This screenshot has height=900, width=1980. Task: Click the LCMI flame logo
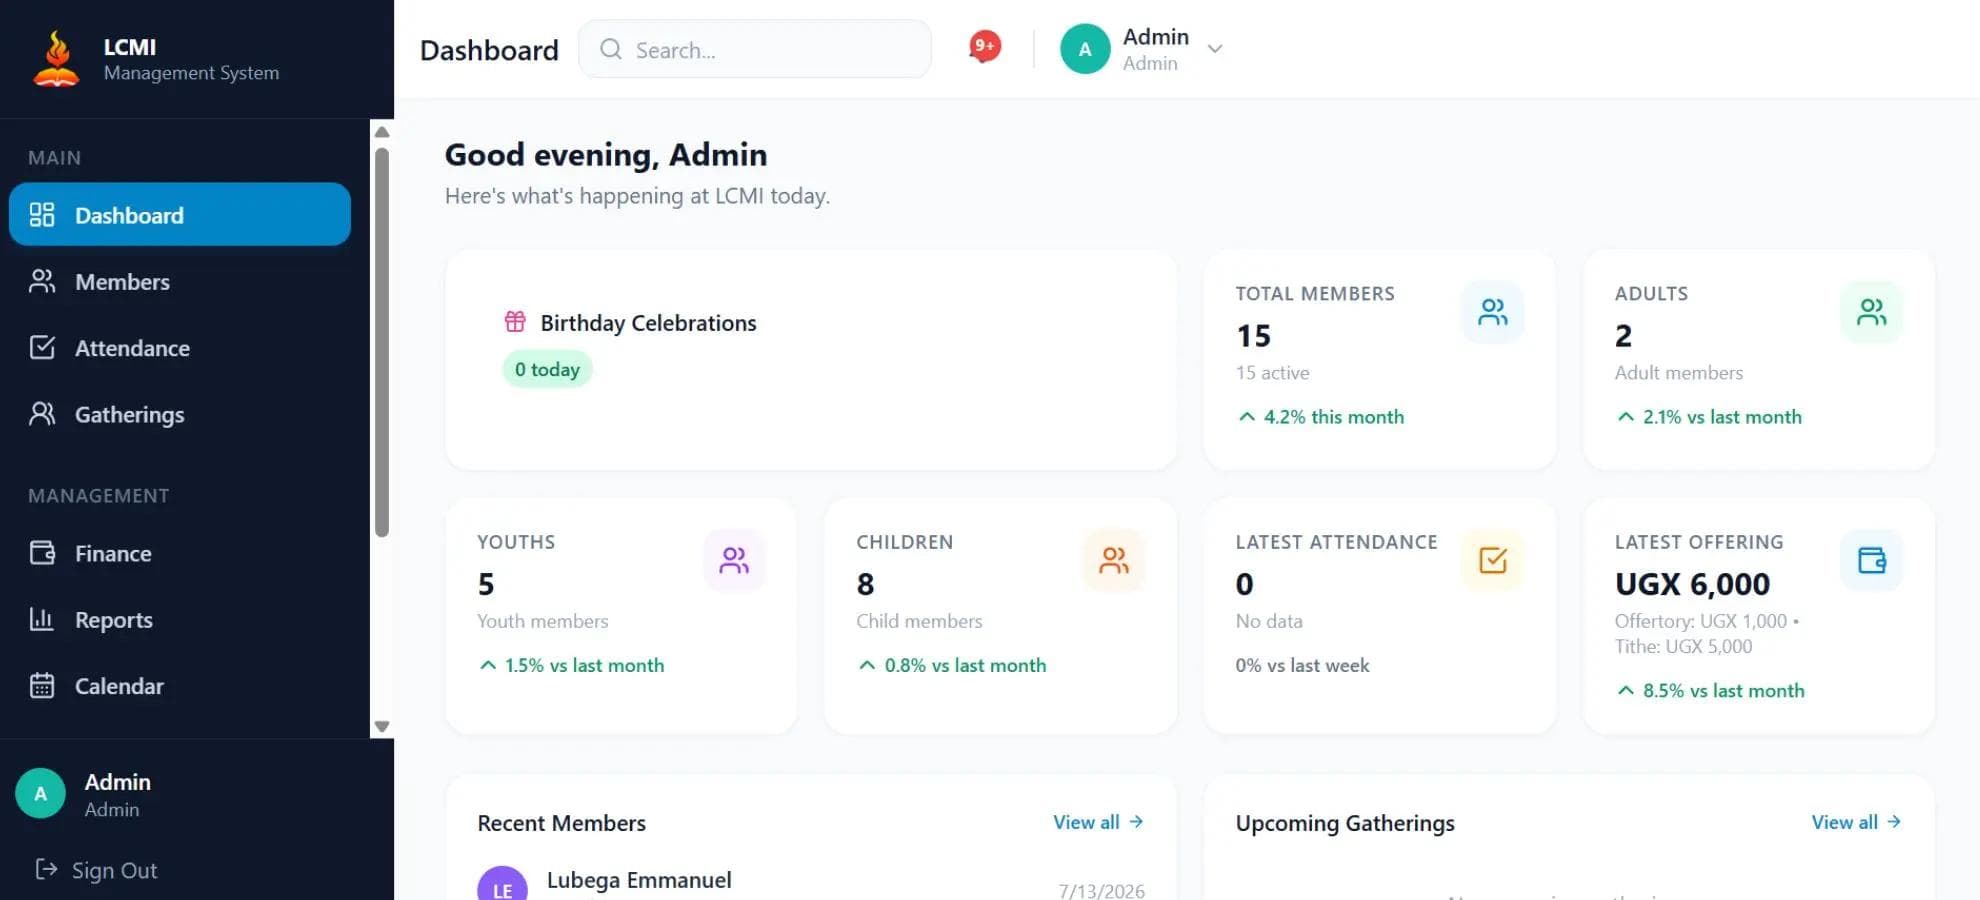[56, 59]
